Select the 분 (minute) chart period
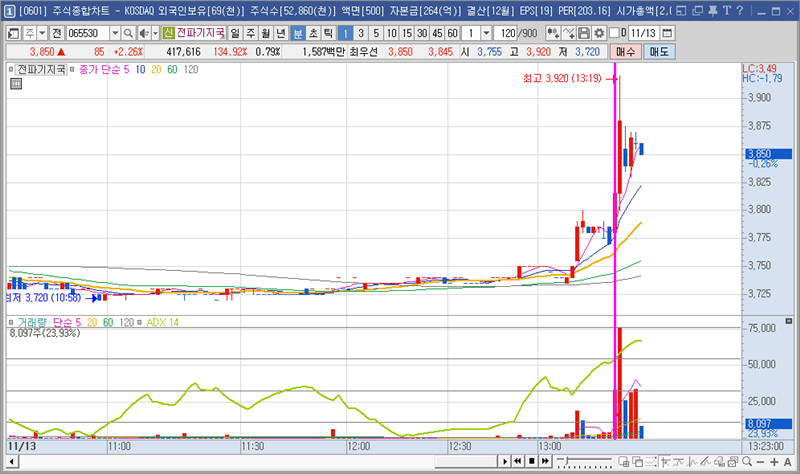This screenshot has width=800, height=474. [298, 33]
